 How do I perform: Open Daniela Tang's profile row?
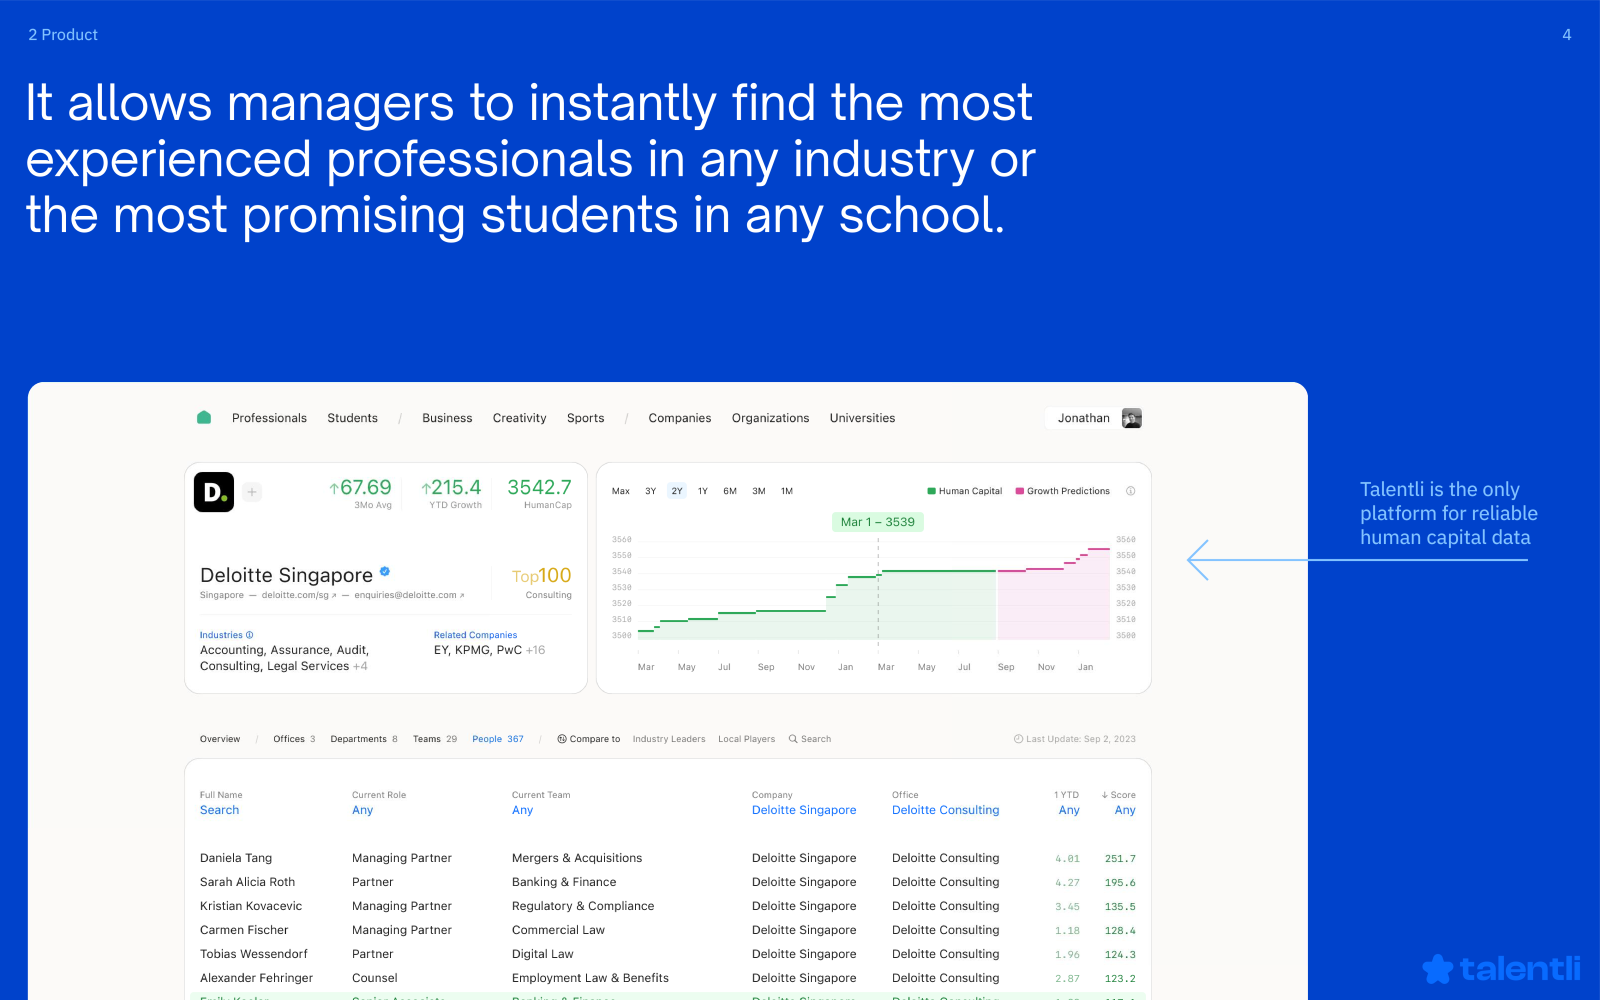668,858
